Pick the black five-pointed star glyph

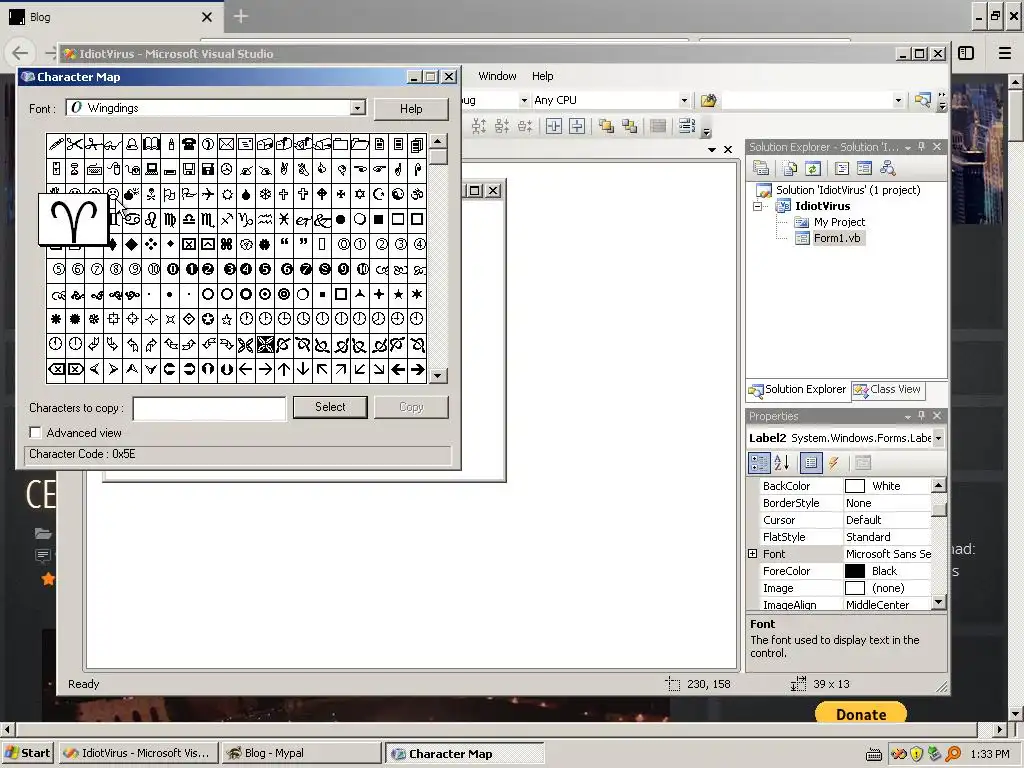pos(398,295)
